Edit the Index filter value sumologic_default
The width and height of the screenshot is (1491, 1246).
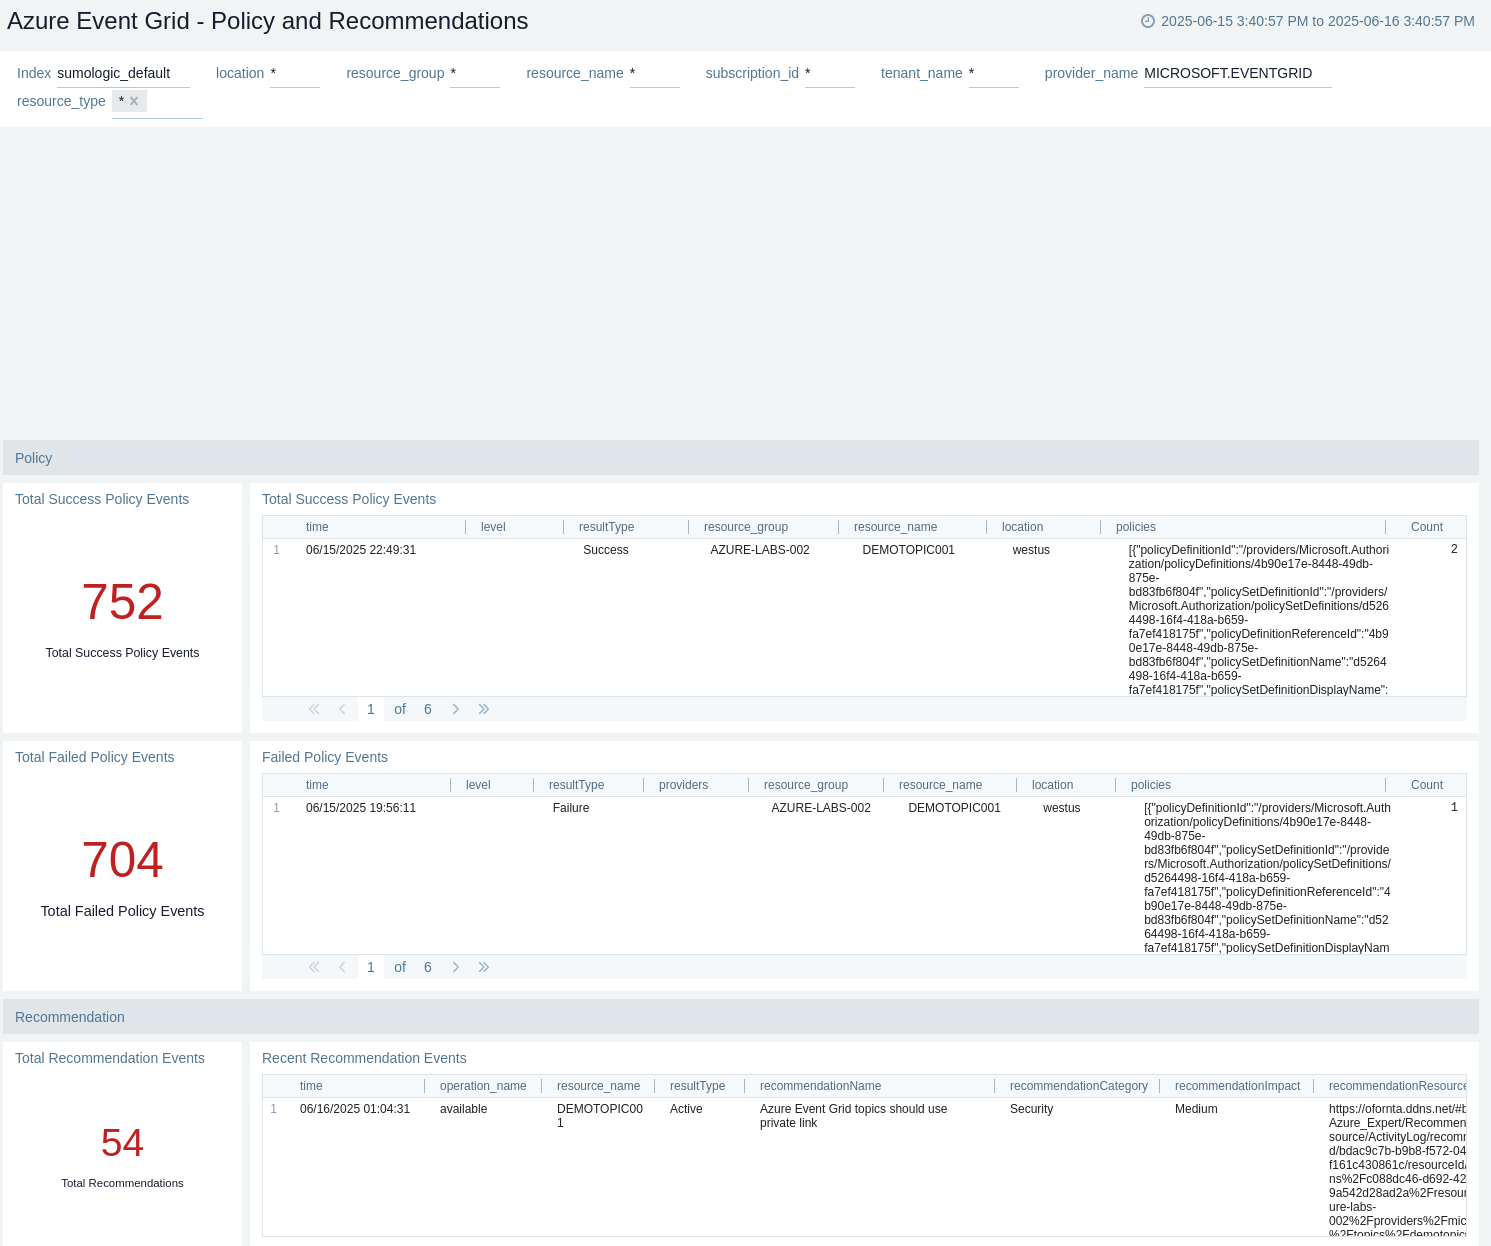123,74
